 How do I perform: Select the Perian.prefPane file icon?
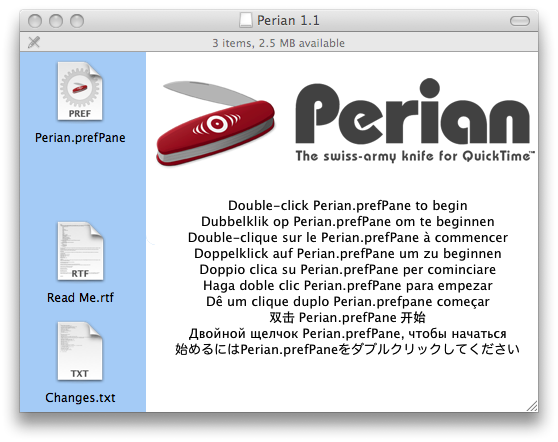click(80, 91)
